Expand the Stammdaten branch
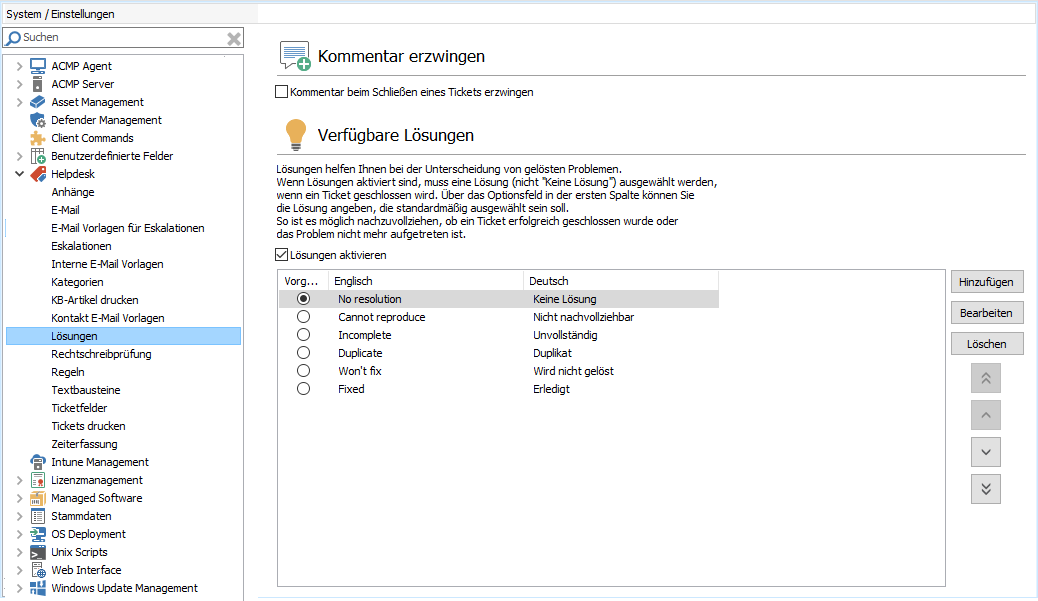Viewport: 1038px width, 601px height. [x=19, y=516]
